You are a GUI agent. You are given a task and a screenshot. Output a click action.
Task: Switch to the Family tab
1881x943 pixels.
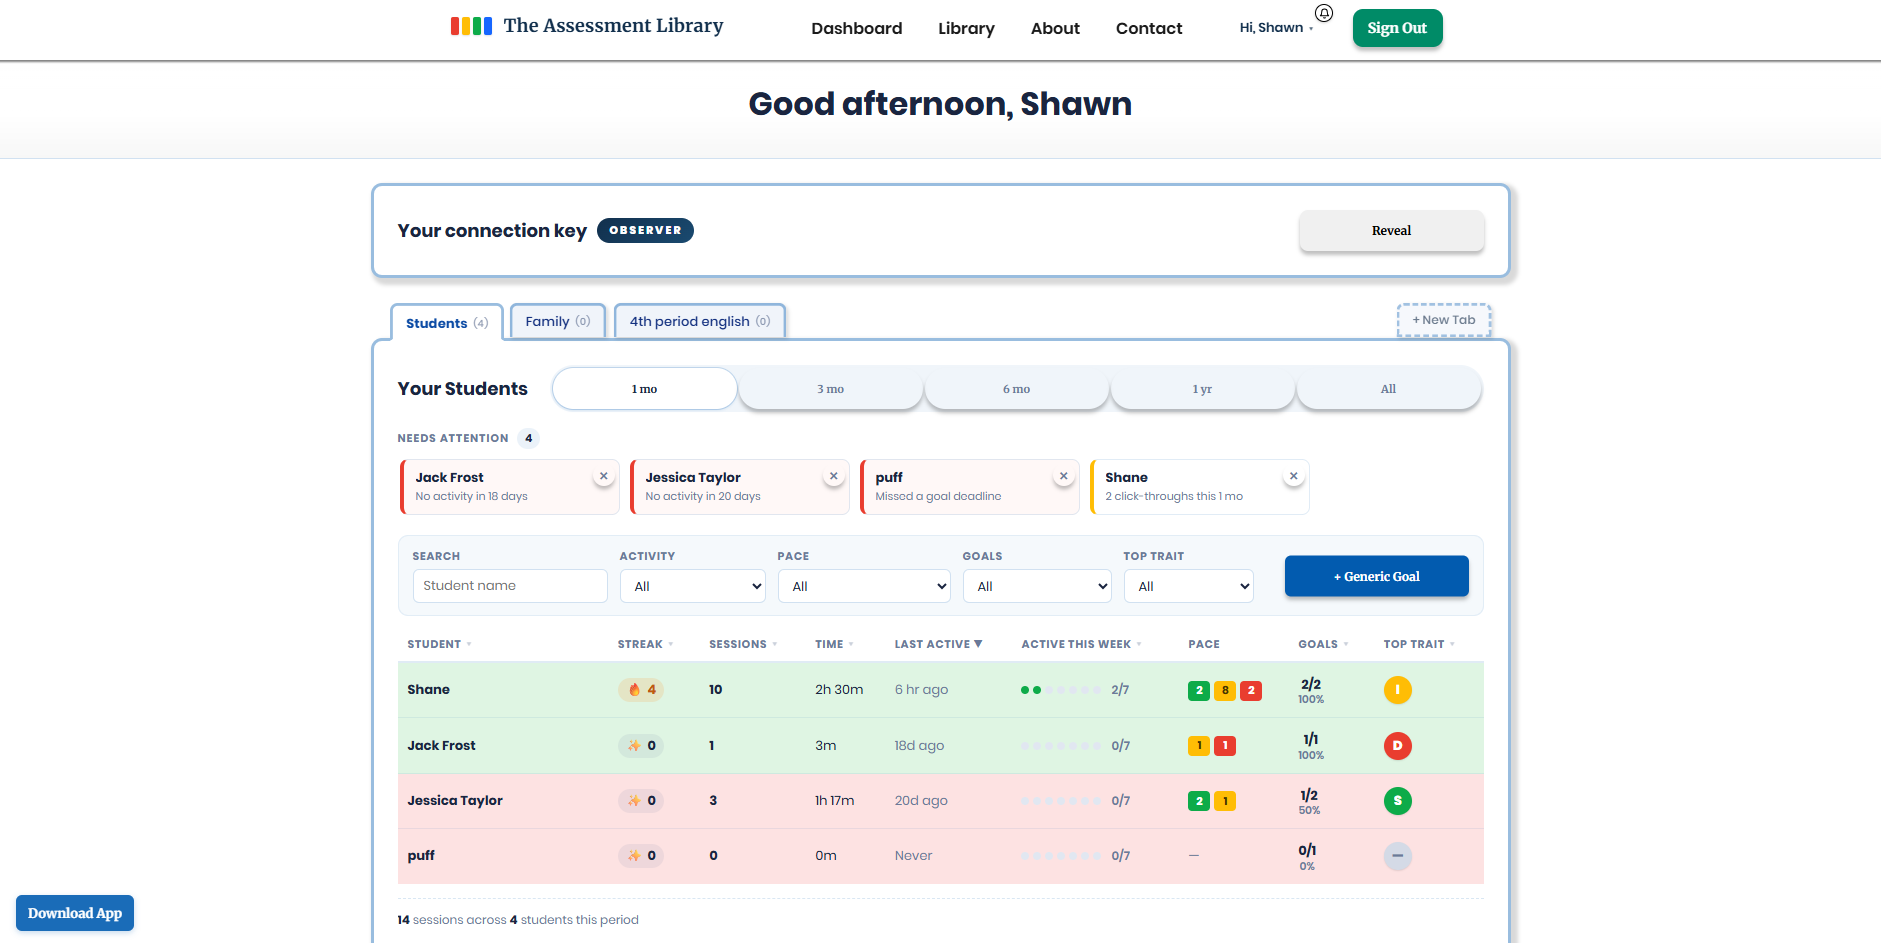pos(558,321)
